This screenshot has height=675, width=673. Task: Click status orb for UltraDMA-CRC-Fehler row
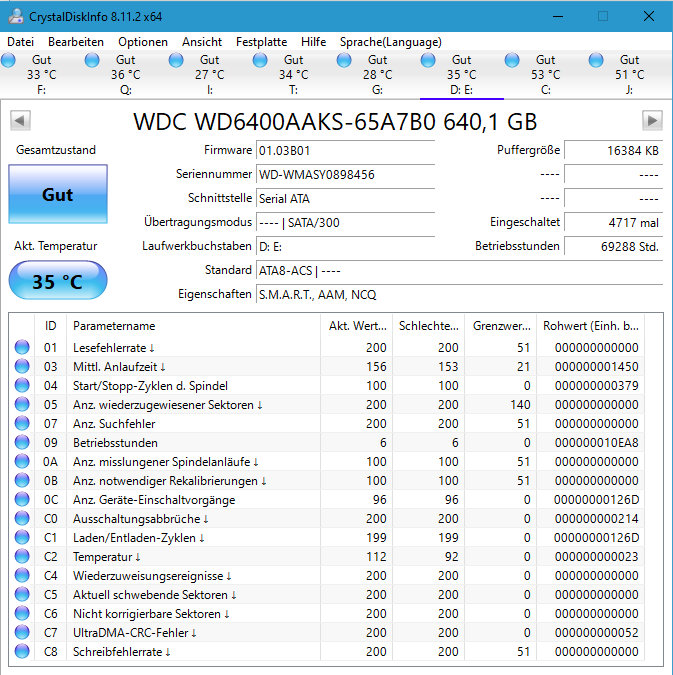coord(22,632)
